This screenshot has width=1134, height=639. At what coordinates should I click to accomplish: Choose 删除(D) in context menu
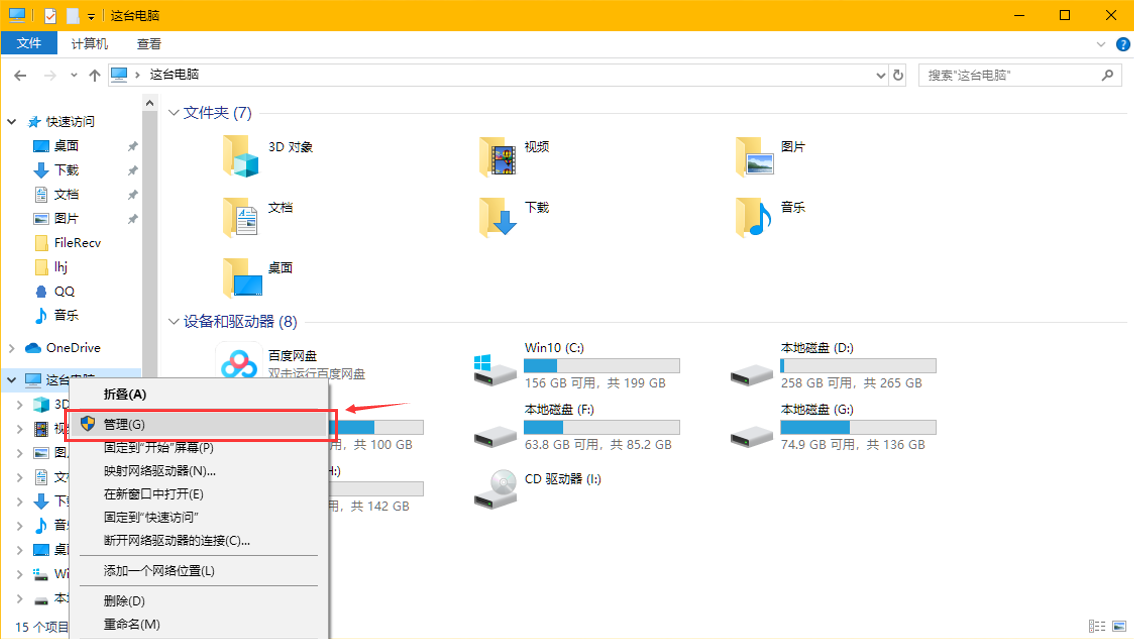(x=199, y=601)
